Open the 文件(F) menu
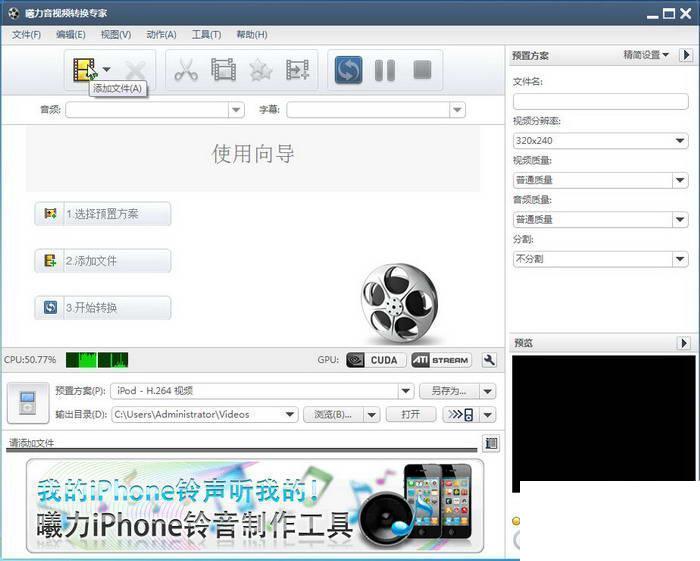Image resolution: width=700 pixels, height=561 pixels. [x=26, y=34]
